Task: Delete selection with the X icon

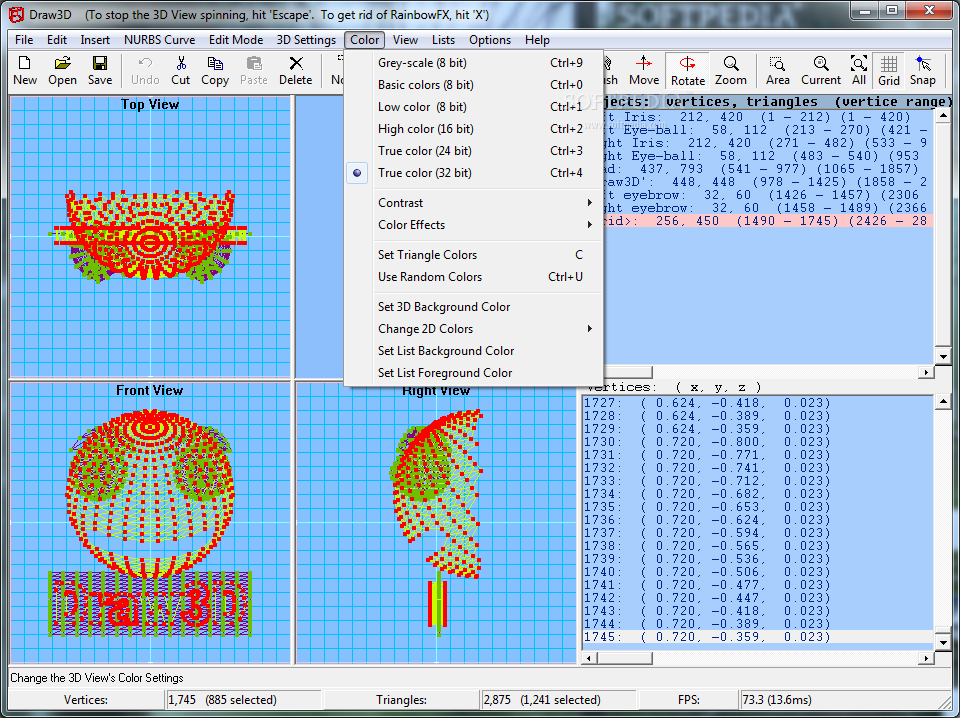Action: coord(296,70)
